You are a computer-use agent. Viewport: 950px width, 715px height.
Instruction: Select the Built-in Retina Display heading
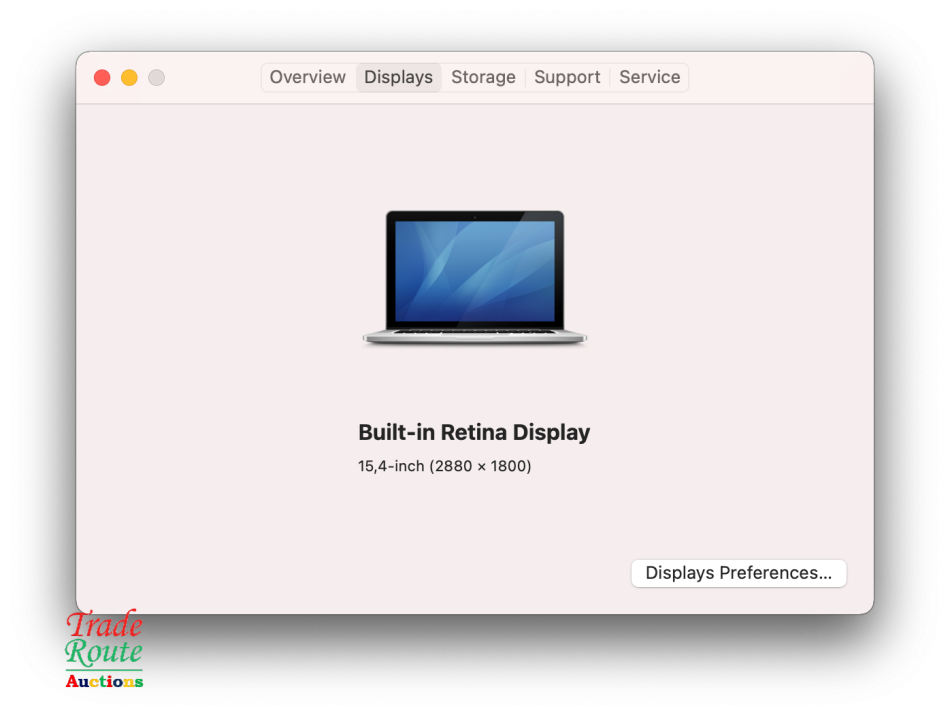click(474, 432)
